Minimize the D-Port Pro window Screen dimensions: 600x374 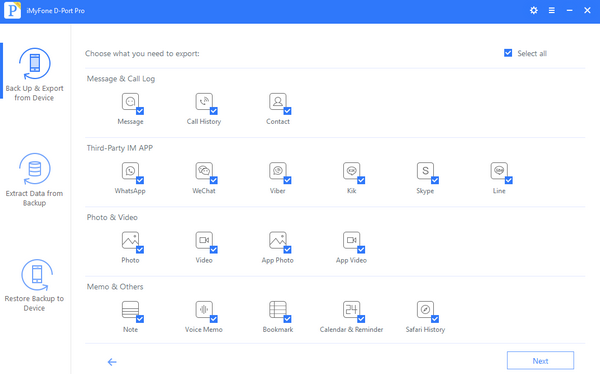569,11
